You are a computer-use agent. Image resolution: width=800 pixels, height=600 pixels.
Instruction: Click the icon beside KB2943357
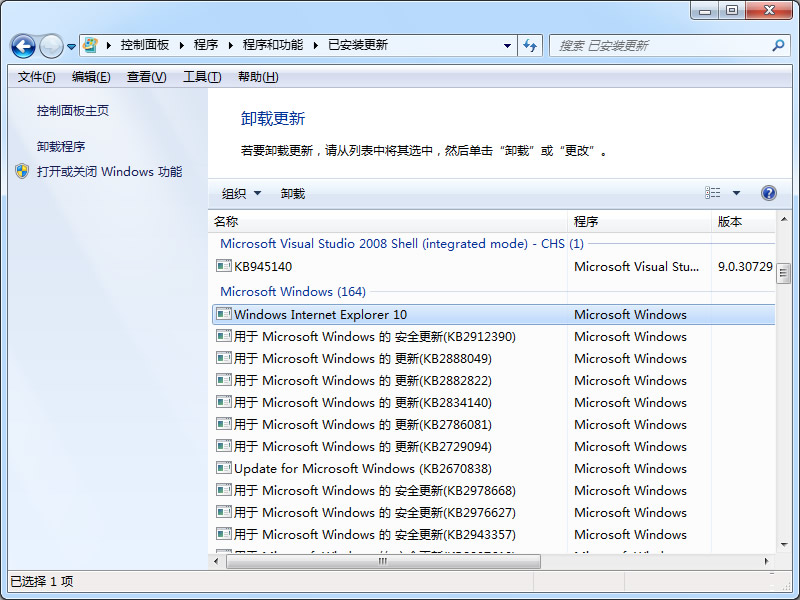223,533
